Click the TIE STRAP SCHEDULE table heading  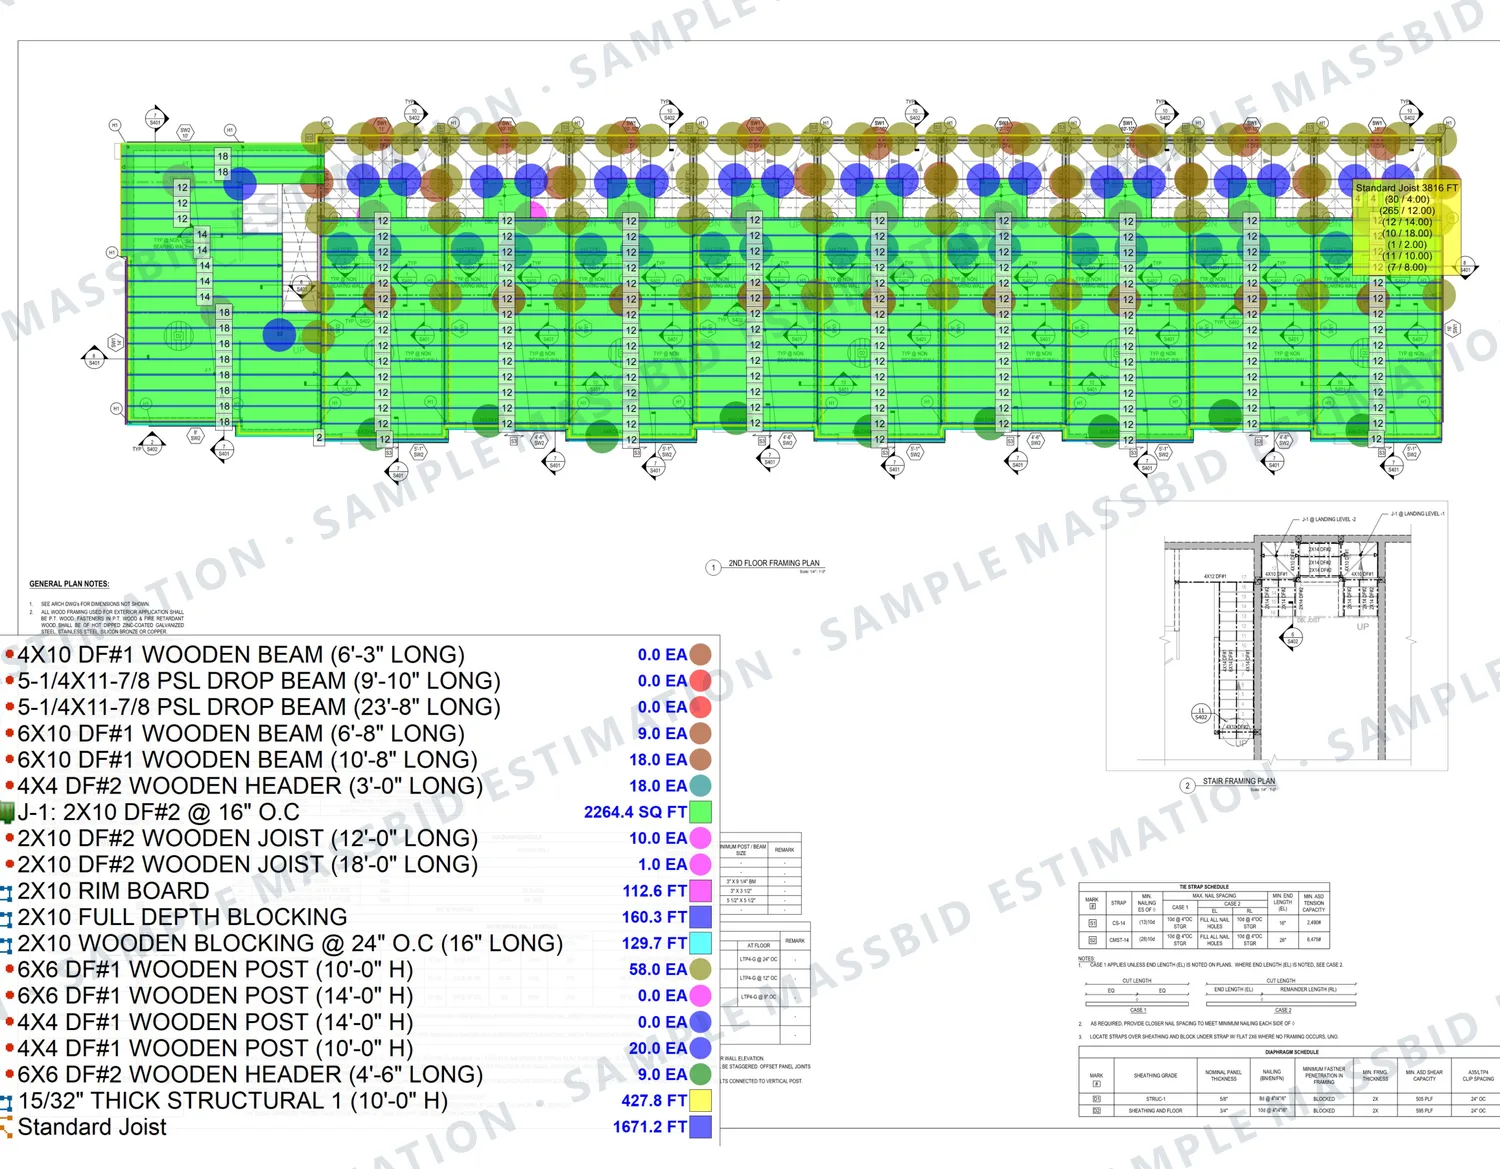pyautogui.click(x=1204, y=887)
